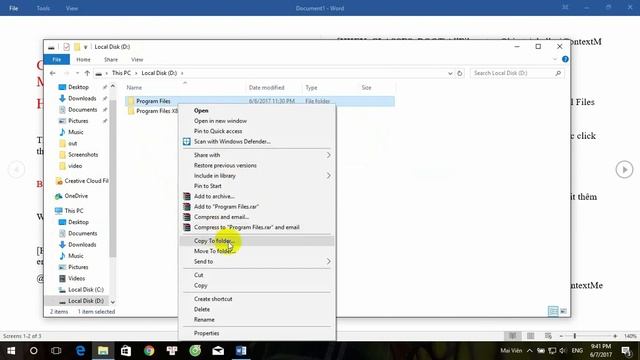Open recent locations dropdown arrow

click(77, 73)
